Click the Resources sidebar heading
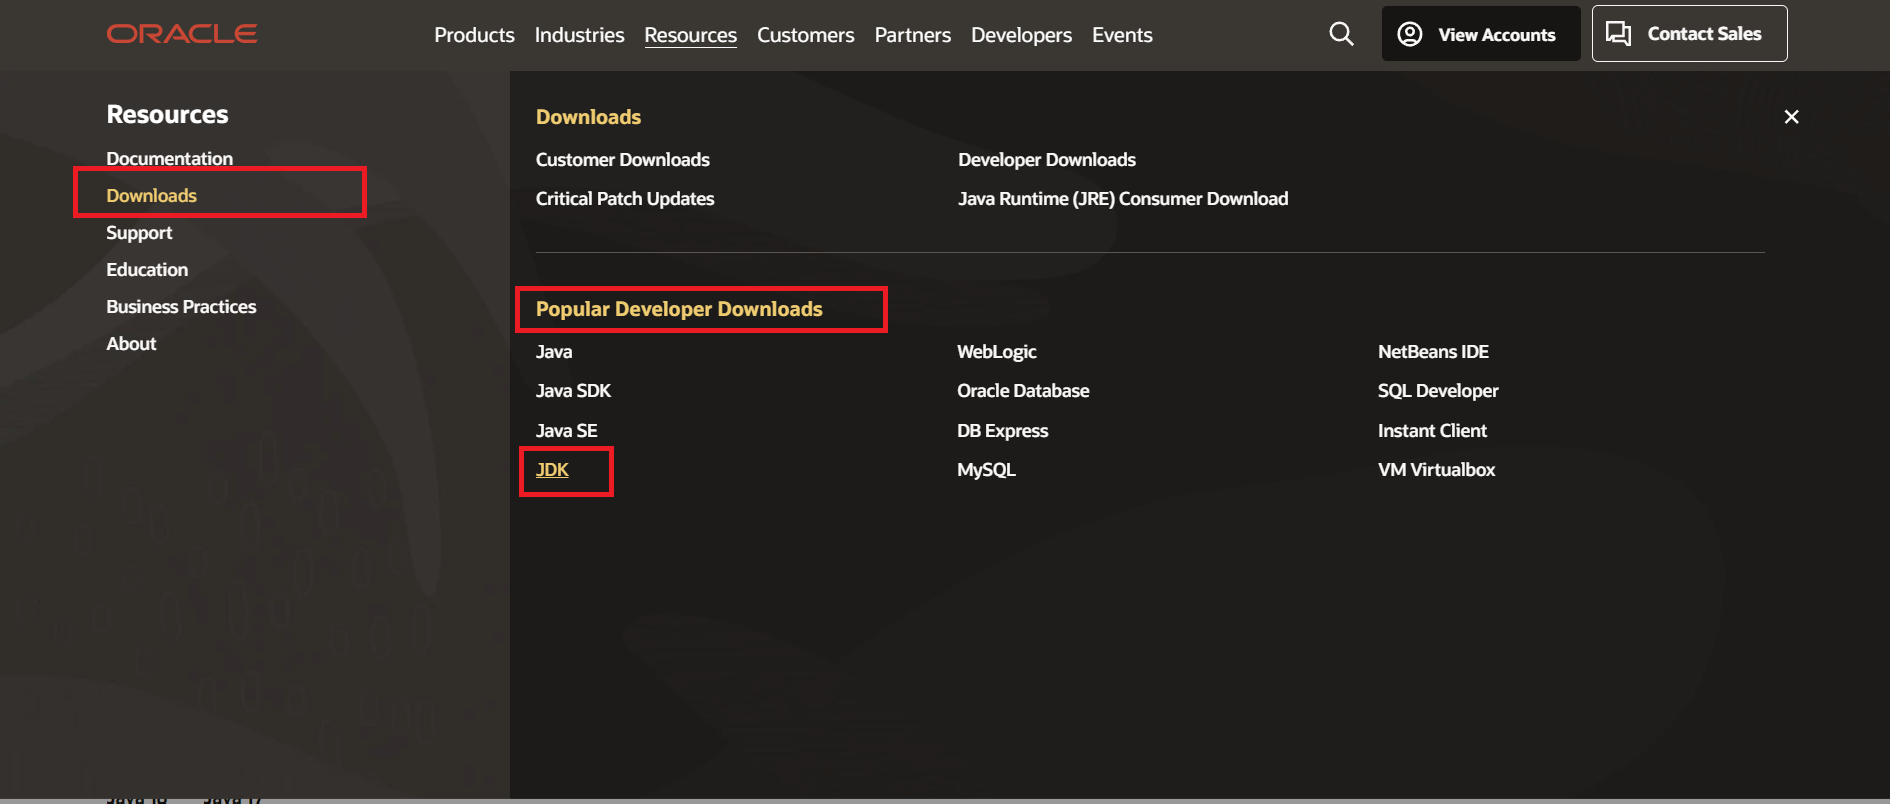 [167, 114]
